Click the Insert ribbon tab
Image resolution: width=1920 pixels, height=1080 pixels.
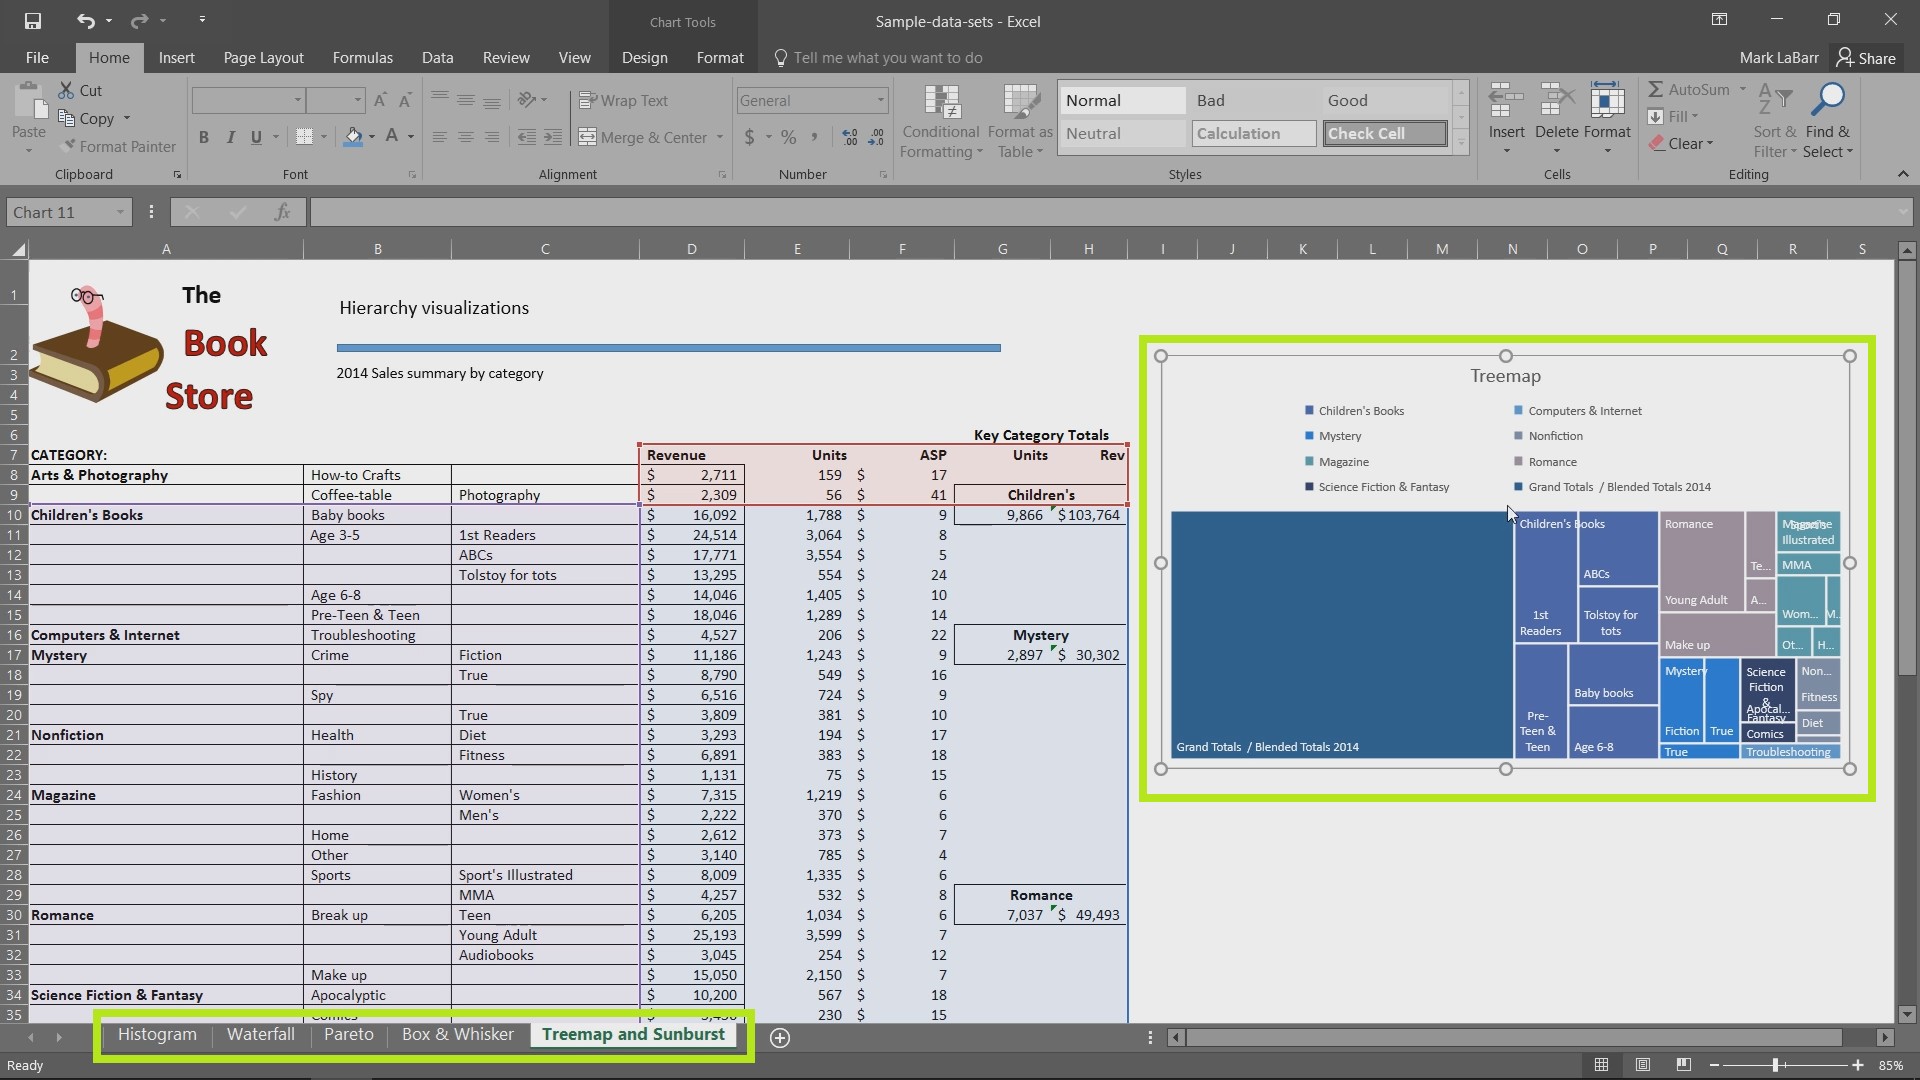[177, 57]
